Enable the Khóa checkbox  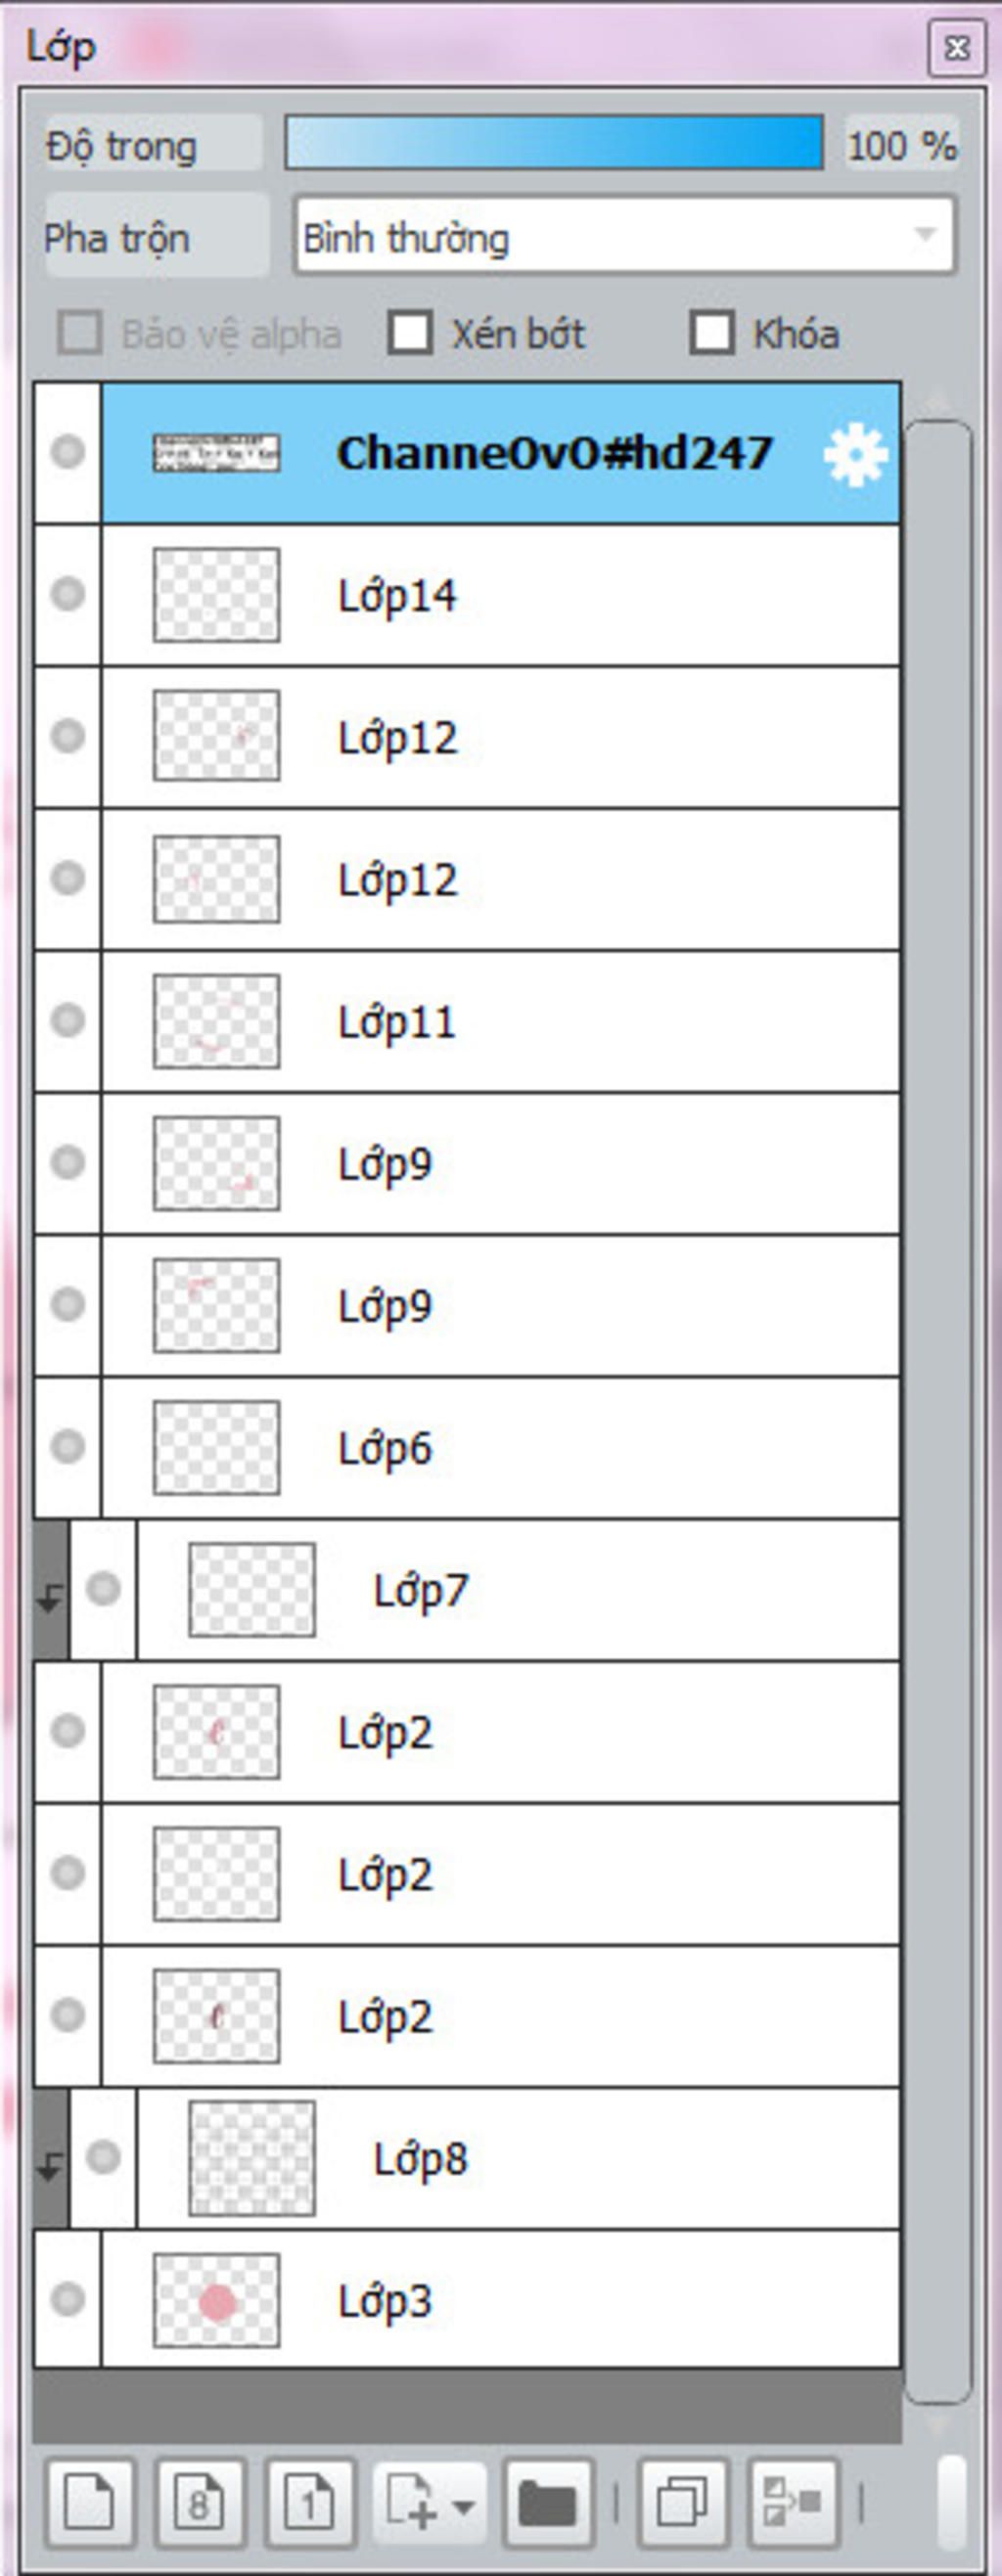point(711,333)
